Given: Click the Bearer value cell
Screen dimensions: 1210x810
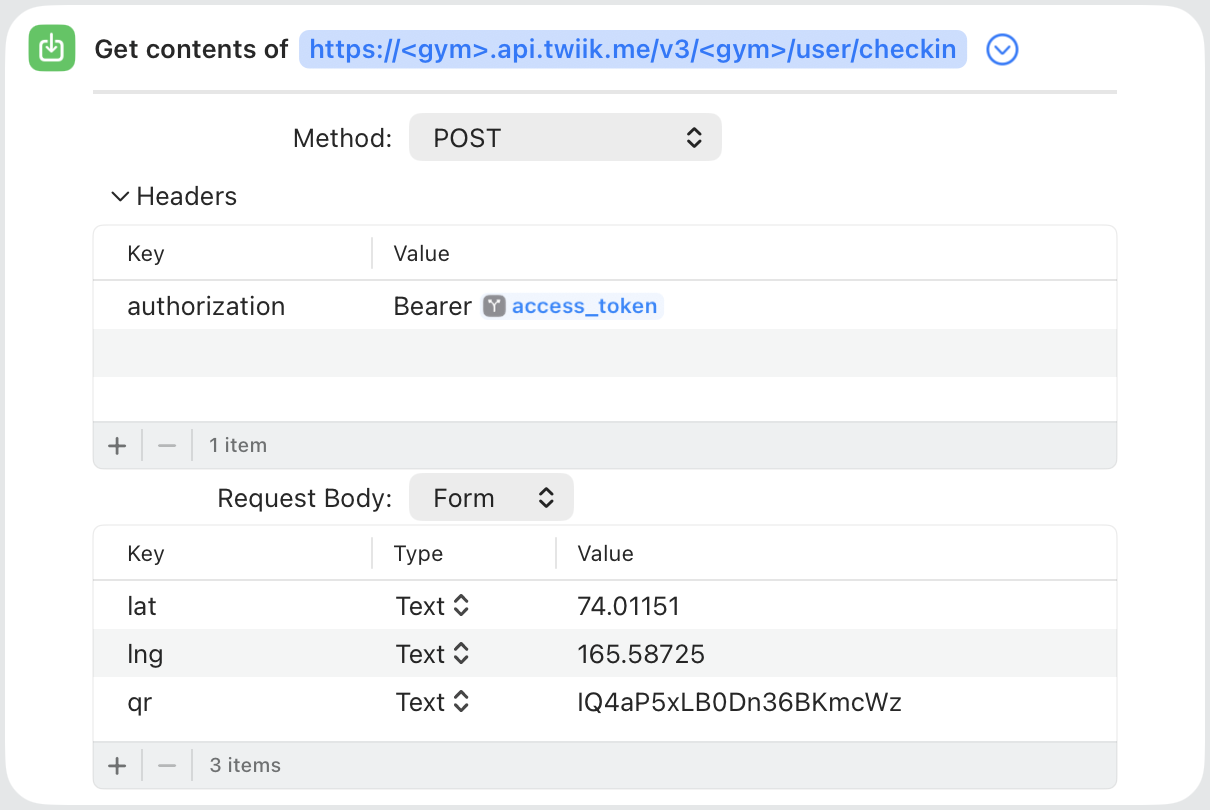Looking at the screenshot, I should pos(432,306).
